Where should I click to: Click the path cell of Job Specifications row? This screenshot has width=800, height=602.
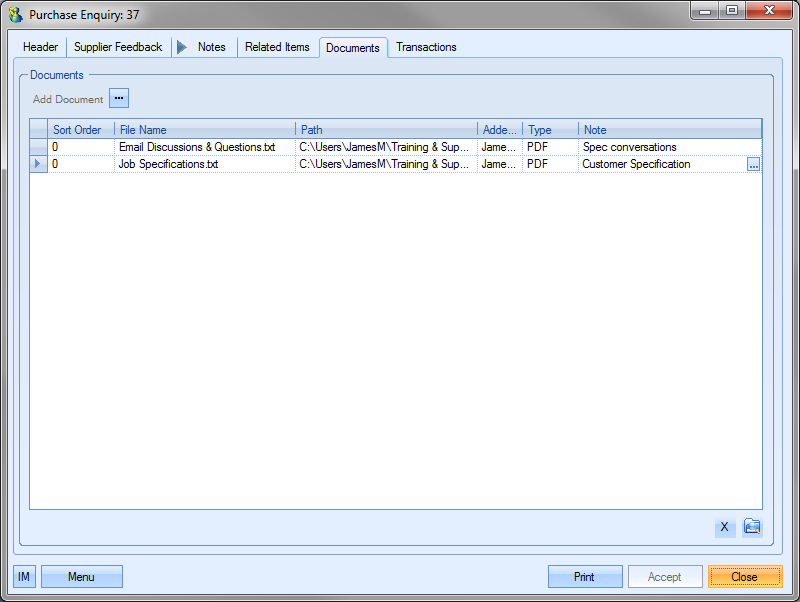click(x=386, y=164)
